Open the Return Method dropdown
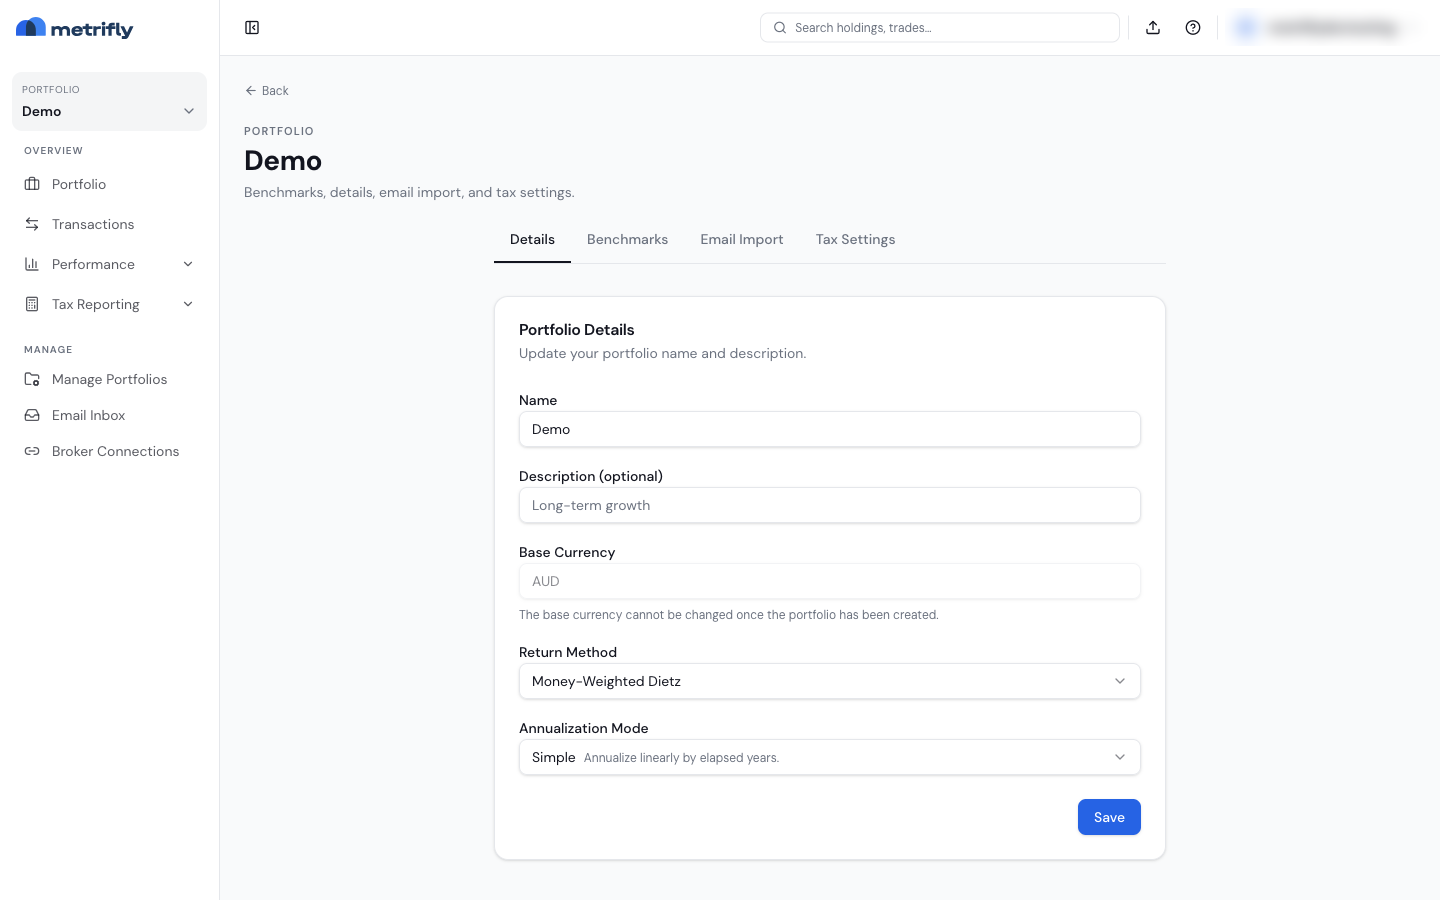The width and height of the screenshot is (1440, 900). coord(830,681)
